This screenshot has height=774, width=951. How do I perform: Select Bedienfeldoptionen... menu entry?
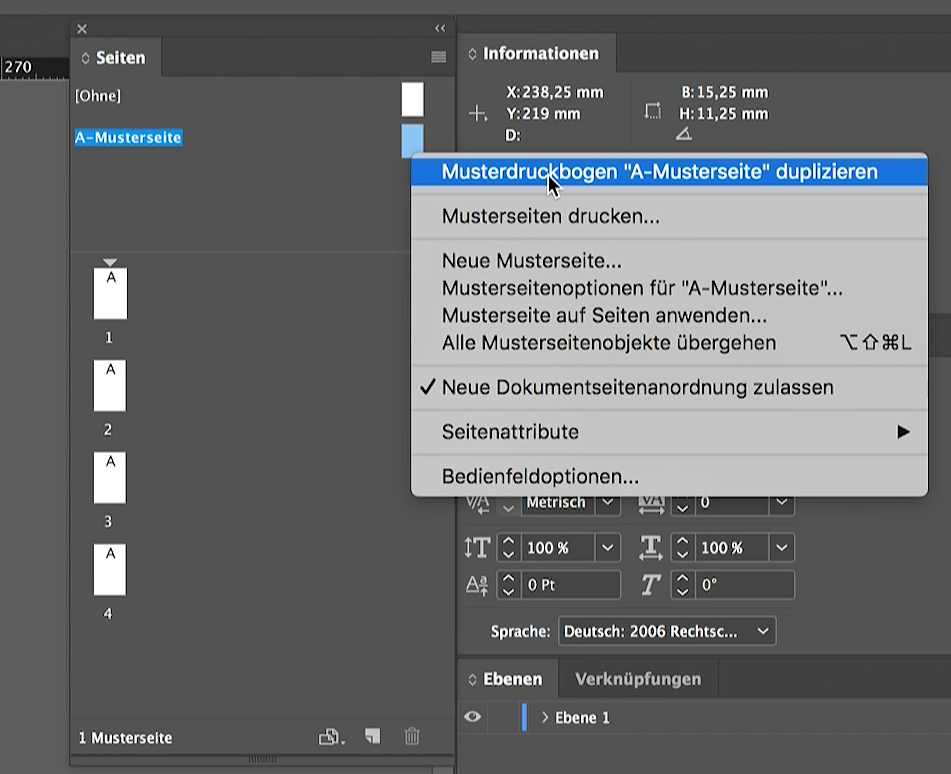coord(540,477)
